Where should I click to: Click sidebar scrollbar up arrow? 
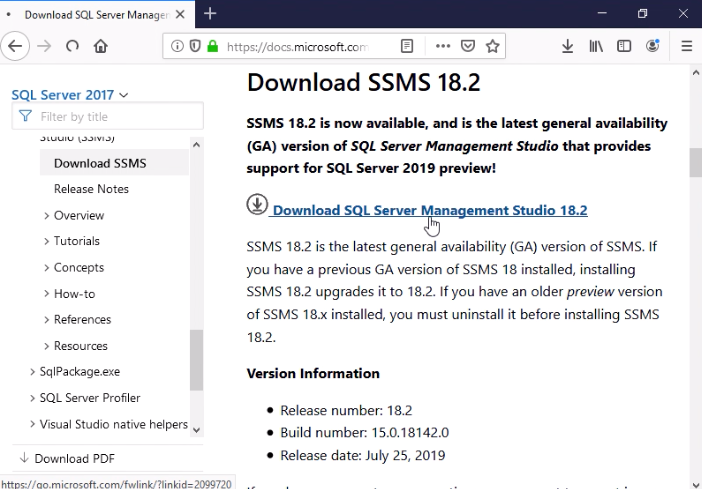[x=196, y=144]
